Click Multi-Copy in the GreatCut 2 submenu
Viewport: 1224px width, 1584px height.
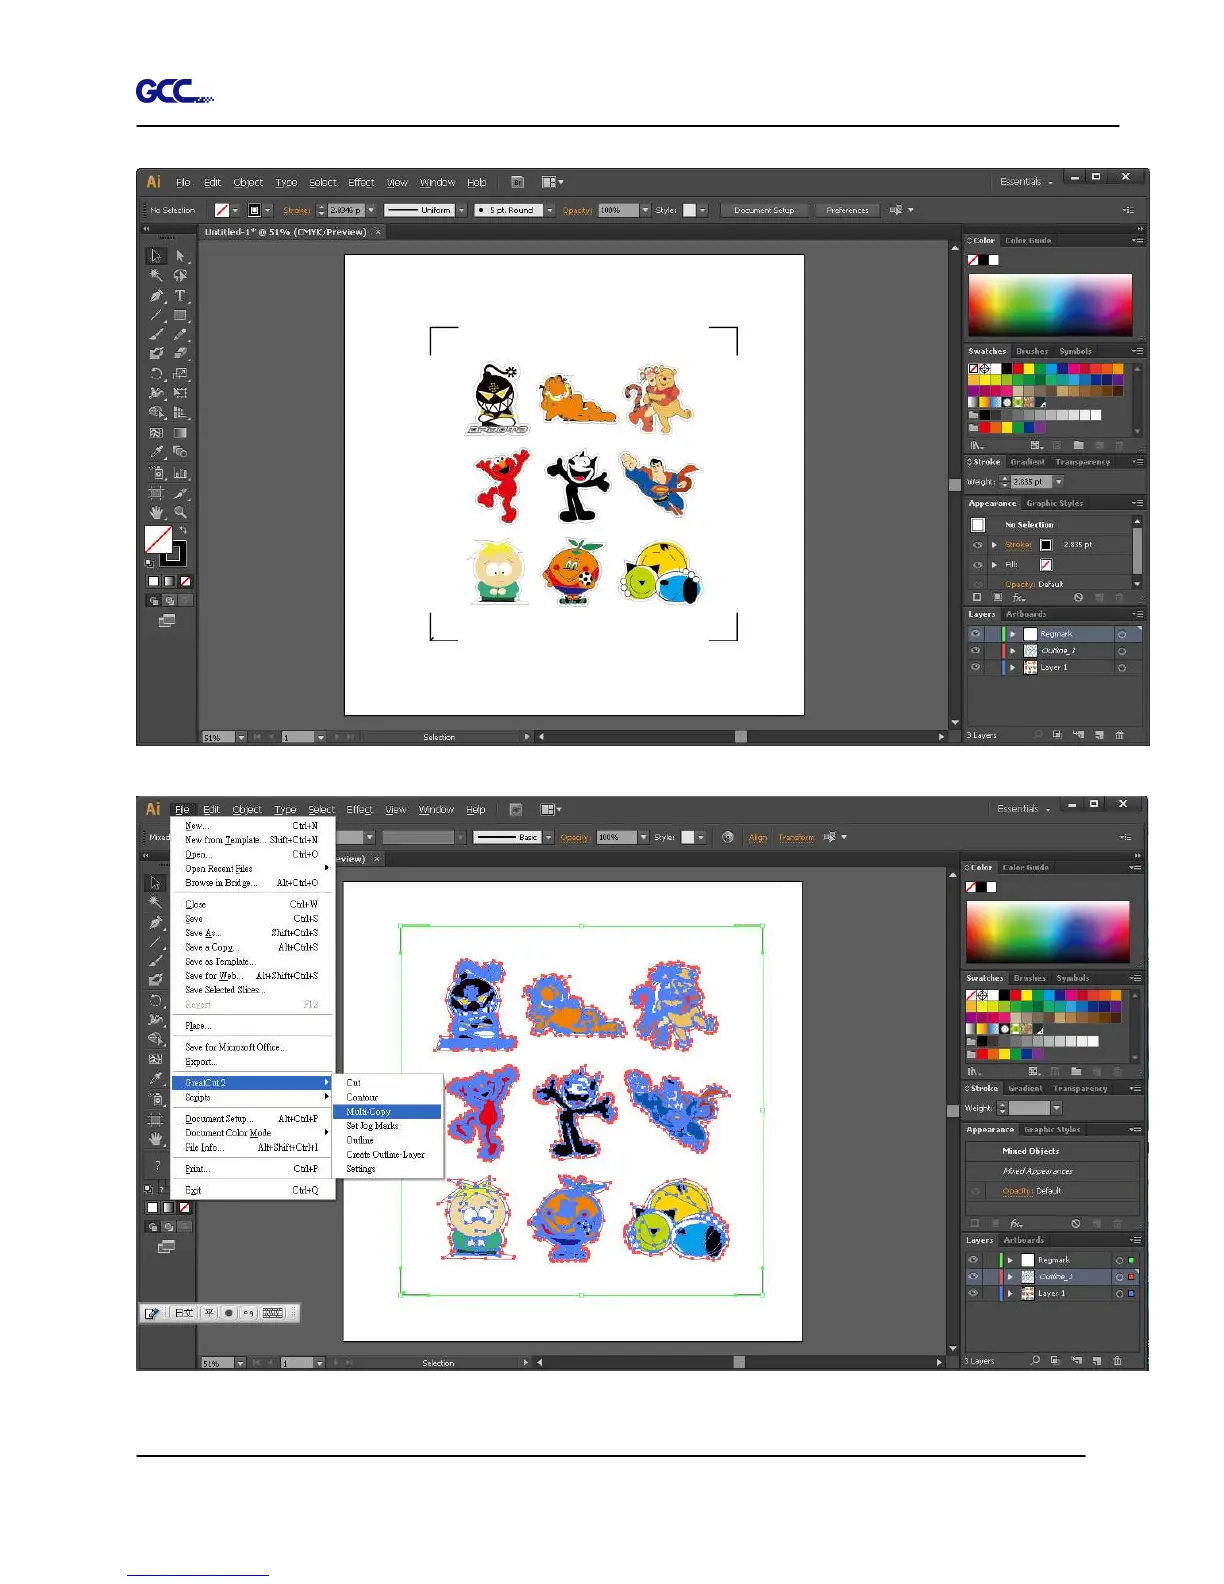pyautogui.click(x=388, y=1111)
